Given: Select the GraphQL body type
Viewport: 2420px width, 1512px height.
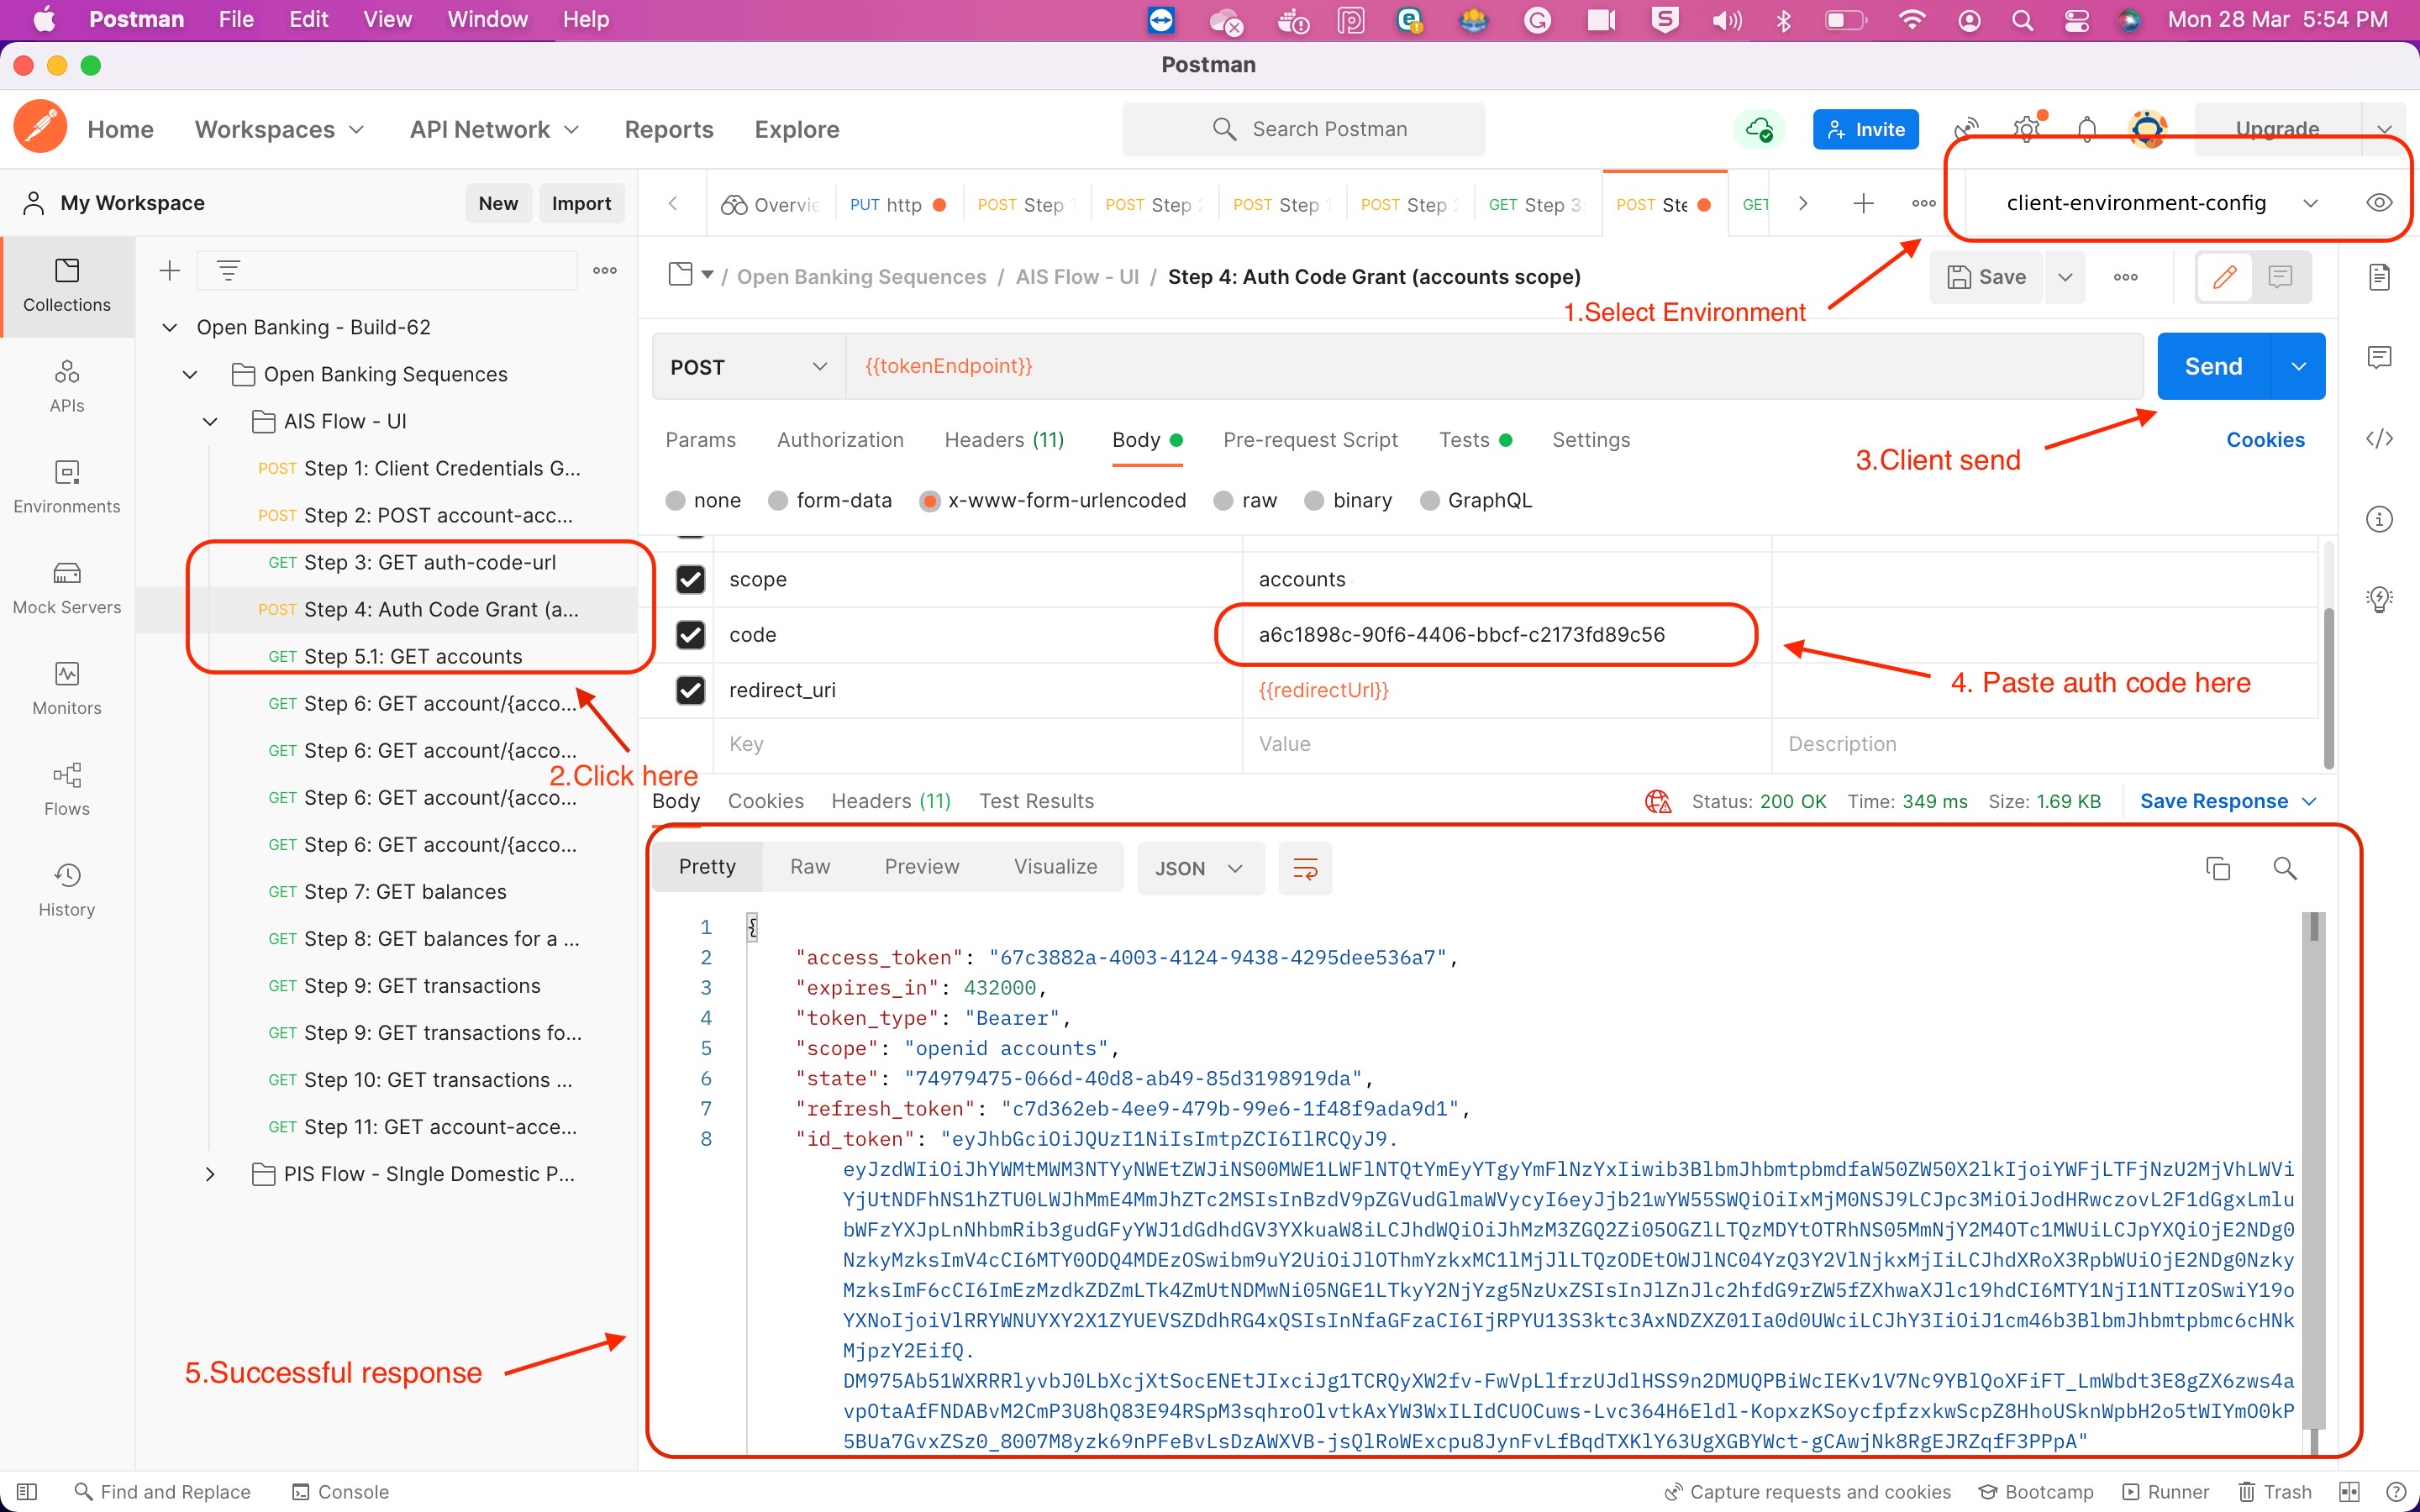Looking at the screenshot, I should pos(1430,500).
